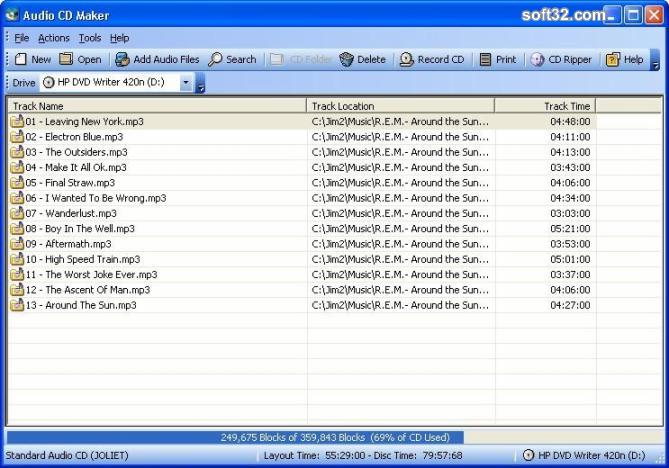Open the Help menu in the menu bar
The width and height of the screenshot is (669, 468).
pos(119,38)
